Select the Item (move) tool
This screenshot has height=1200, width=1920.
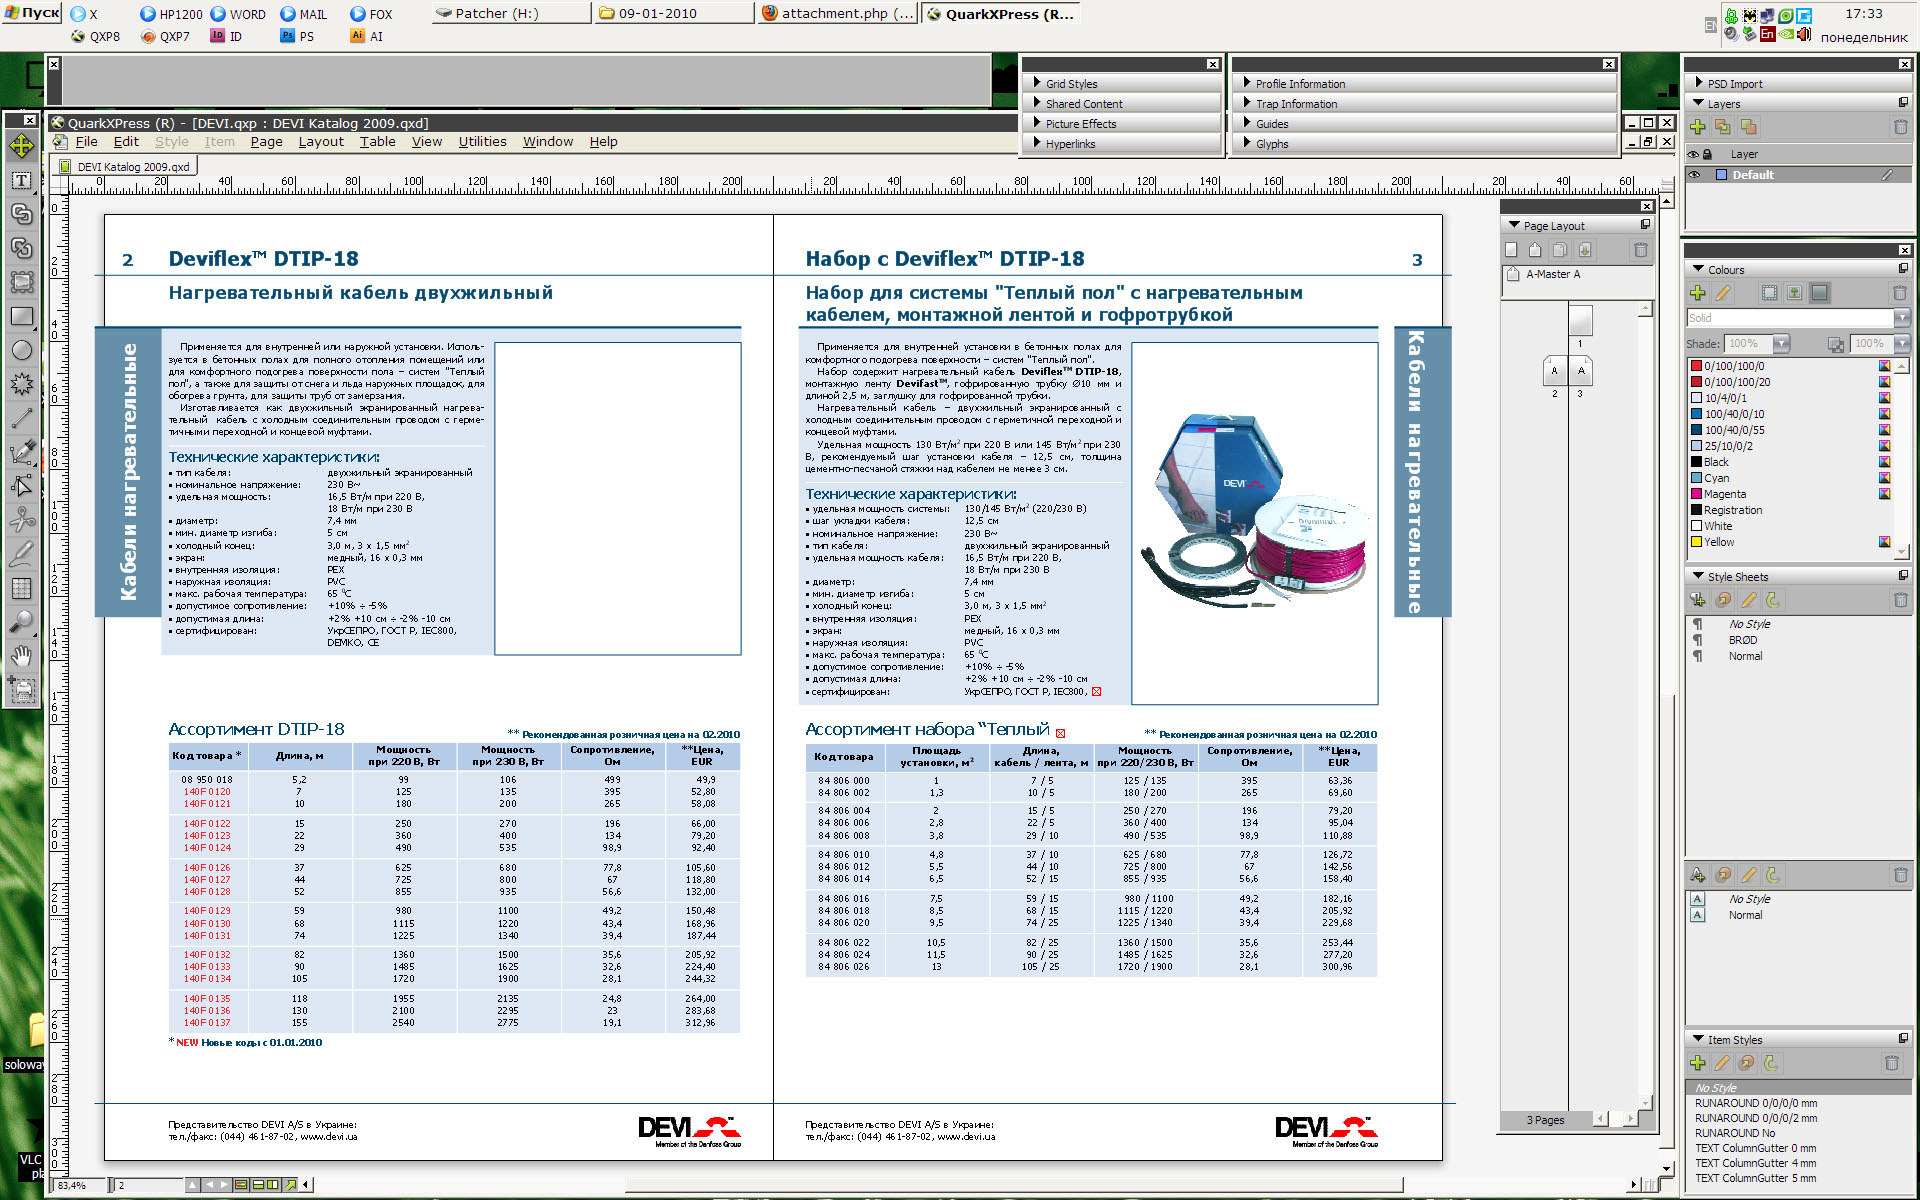tap(21, 146)
